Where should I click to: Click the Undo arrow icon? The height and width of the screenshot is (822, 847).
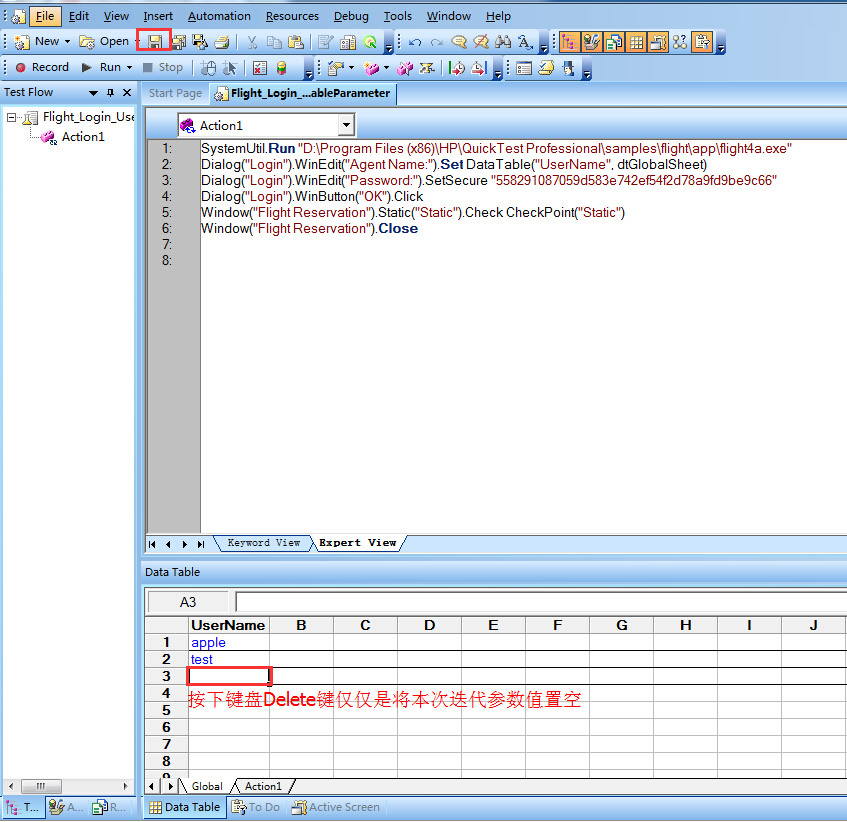point(415,42)
